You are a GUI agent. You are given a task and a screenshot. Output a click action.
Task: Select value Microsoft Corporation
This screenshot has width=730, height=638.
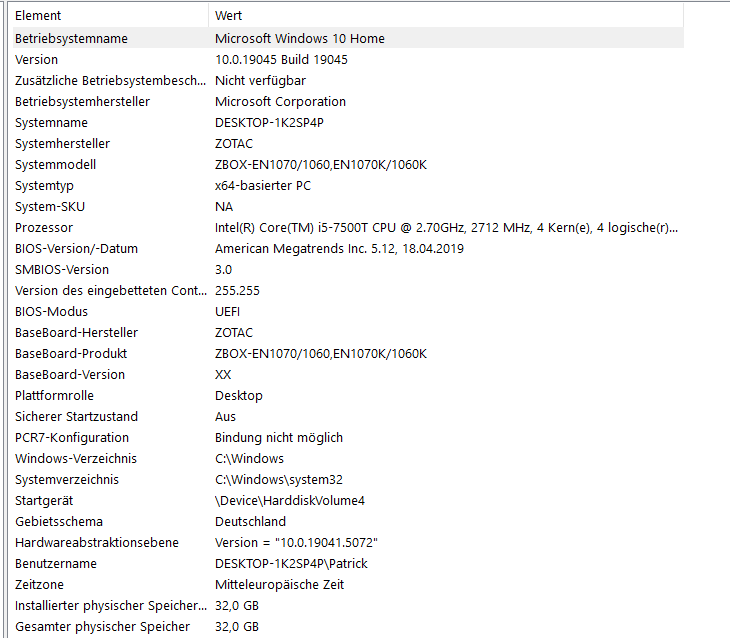(280, 102)
